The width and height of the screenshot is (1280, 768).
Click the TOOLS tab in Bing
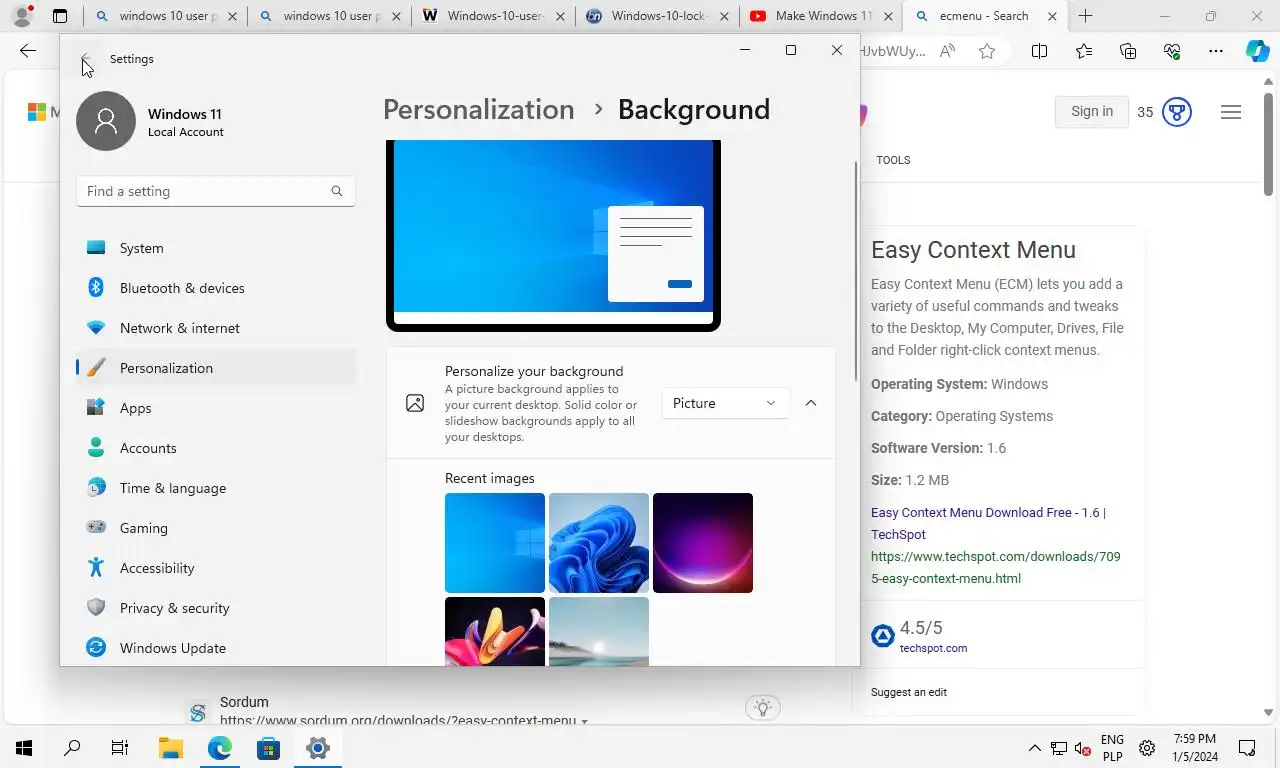[x=893, y=160]
